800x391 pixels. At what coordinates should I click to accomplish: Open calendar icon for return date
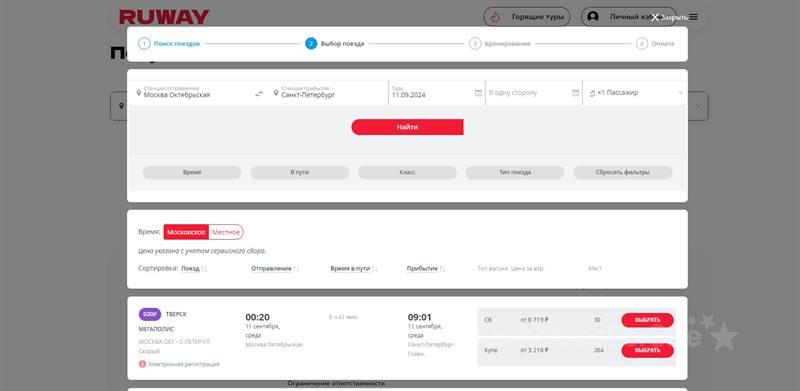coord(576,93)
